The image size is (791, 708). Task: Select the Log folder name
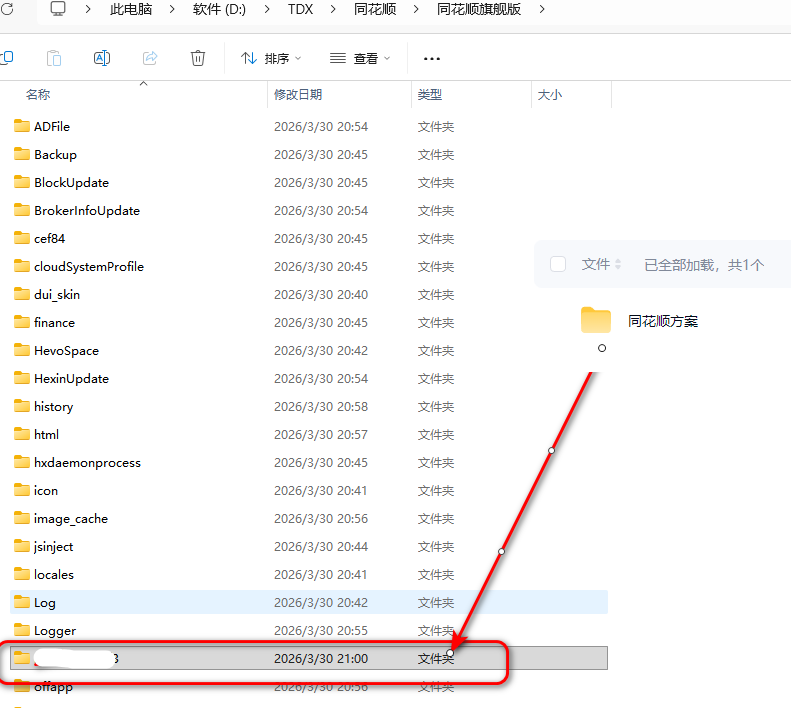(45, 603)
